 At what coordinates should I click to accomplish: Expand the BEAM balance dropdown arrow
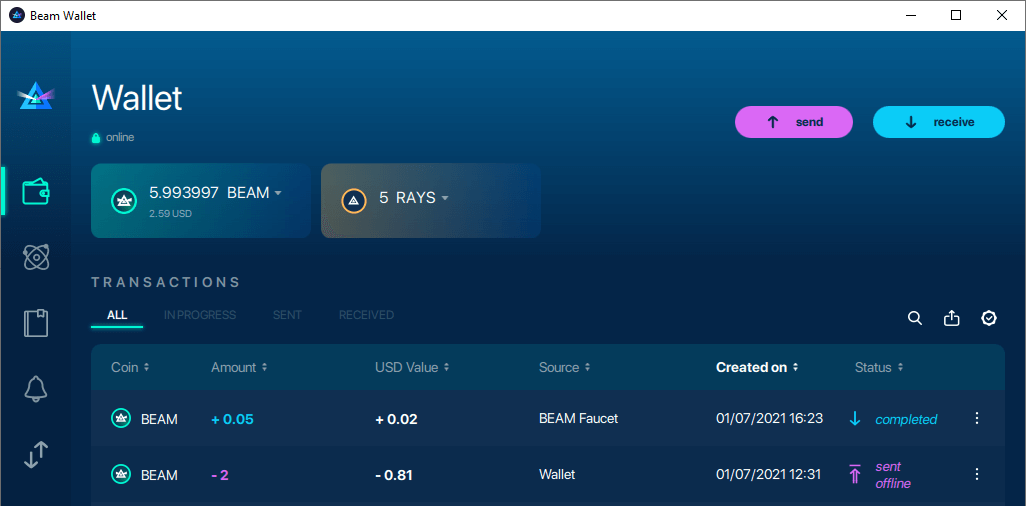(277, 193)
